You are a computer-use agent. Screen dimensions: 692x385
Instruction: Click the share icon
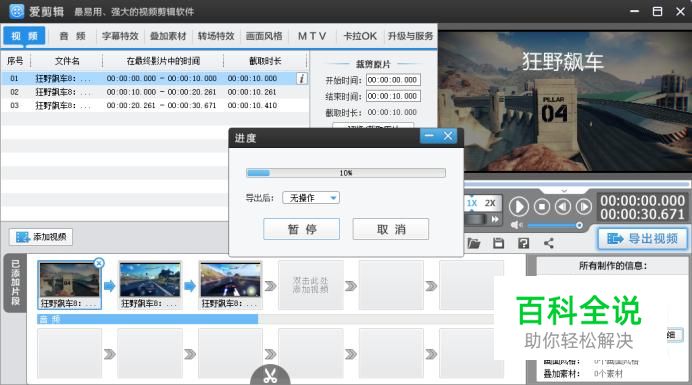click(x=549, y=243)
